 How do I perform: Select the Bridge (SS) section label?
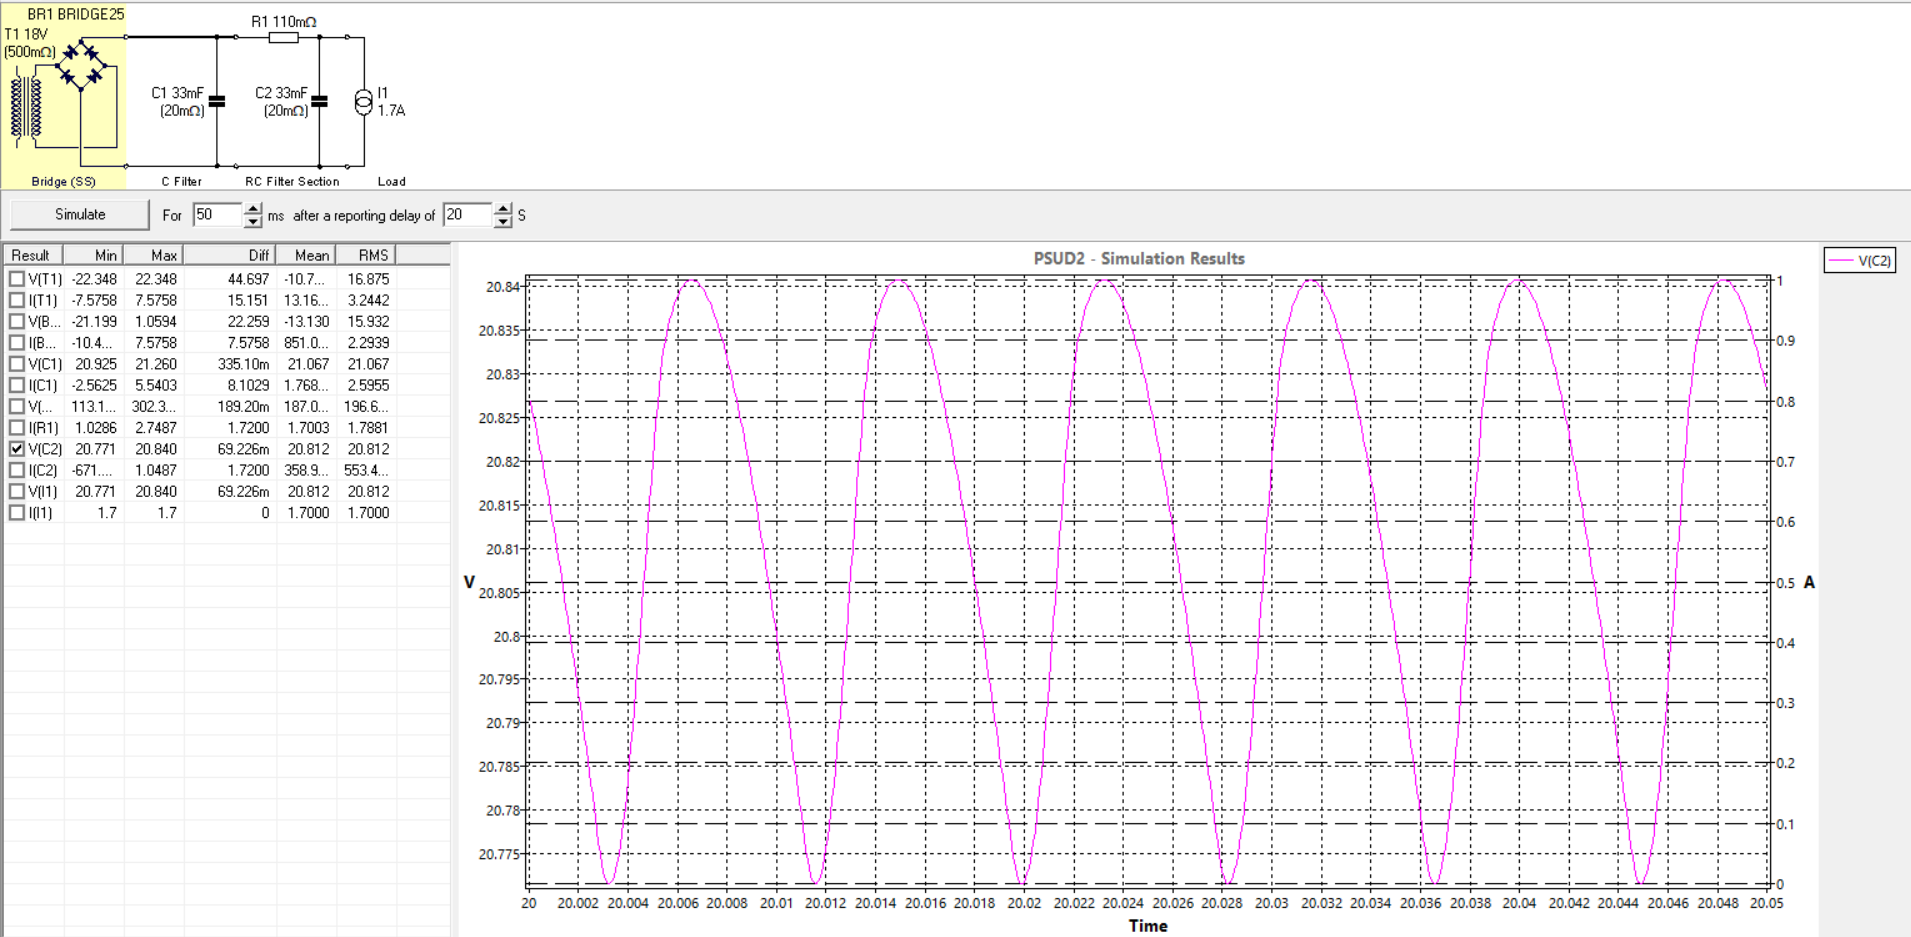(64, 182)
